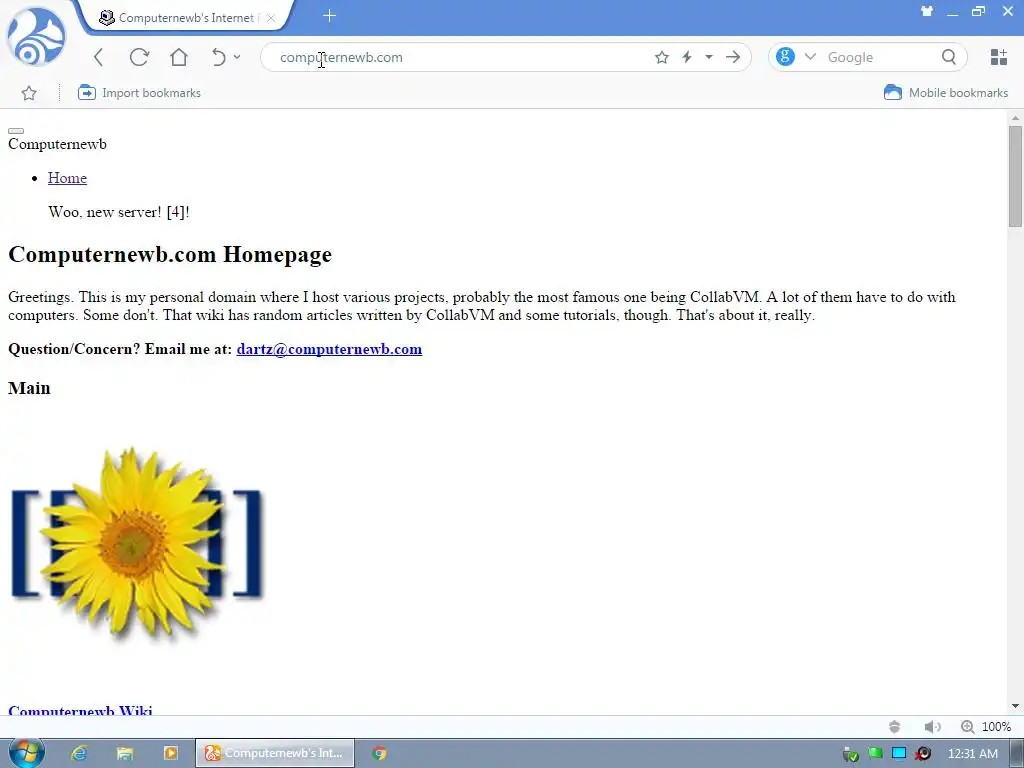1024x768 pixels.
Task: Mute sound via status bar speaker icon
Action: [x=932, y=727]
